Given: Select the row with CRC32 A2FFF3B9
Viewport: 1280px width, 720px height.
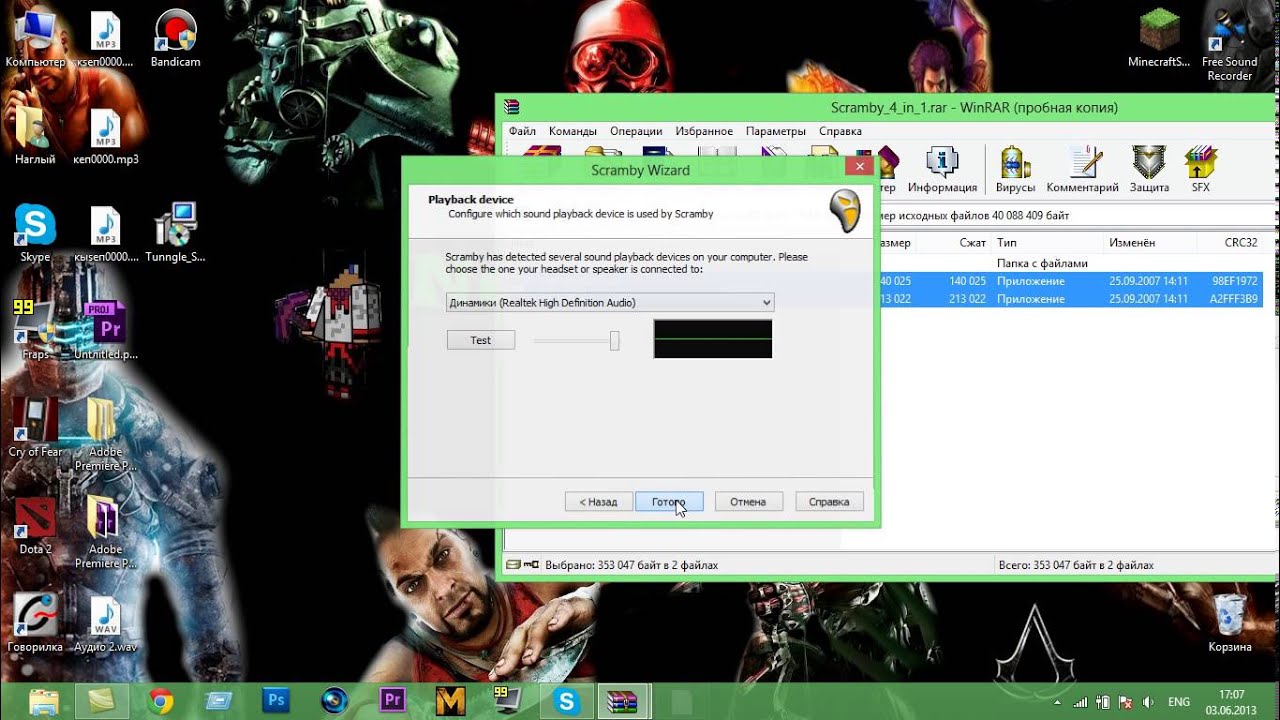Looking at the screenshot, I should coord(1071,299).
